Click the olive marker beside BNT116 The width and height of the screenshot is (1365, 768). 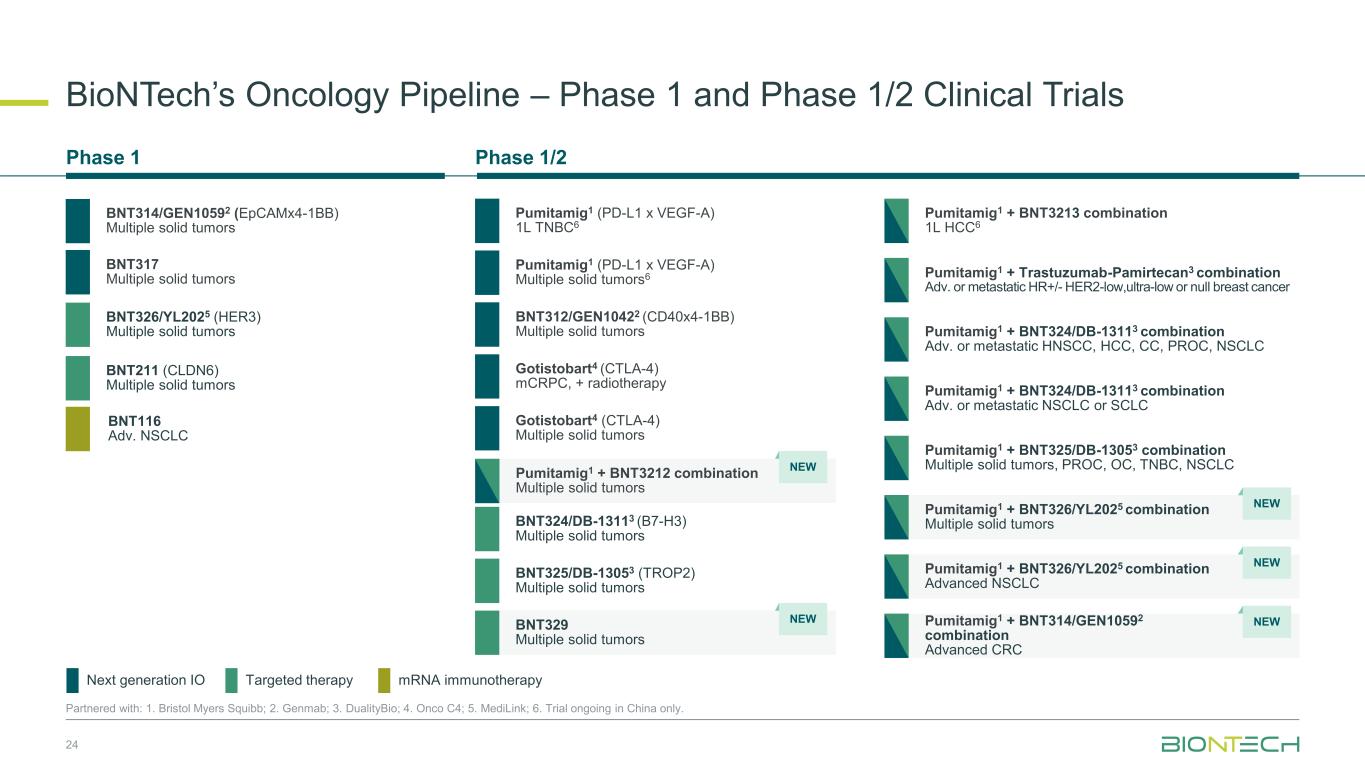click(x=78, y=428)
